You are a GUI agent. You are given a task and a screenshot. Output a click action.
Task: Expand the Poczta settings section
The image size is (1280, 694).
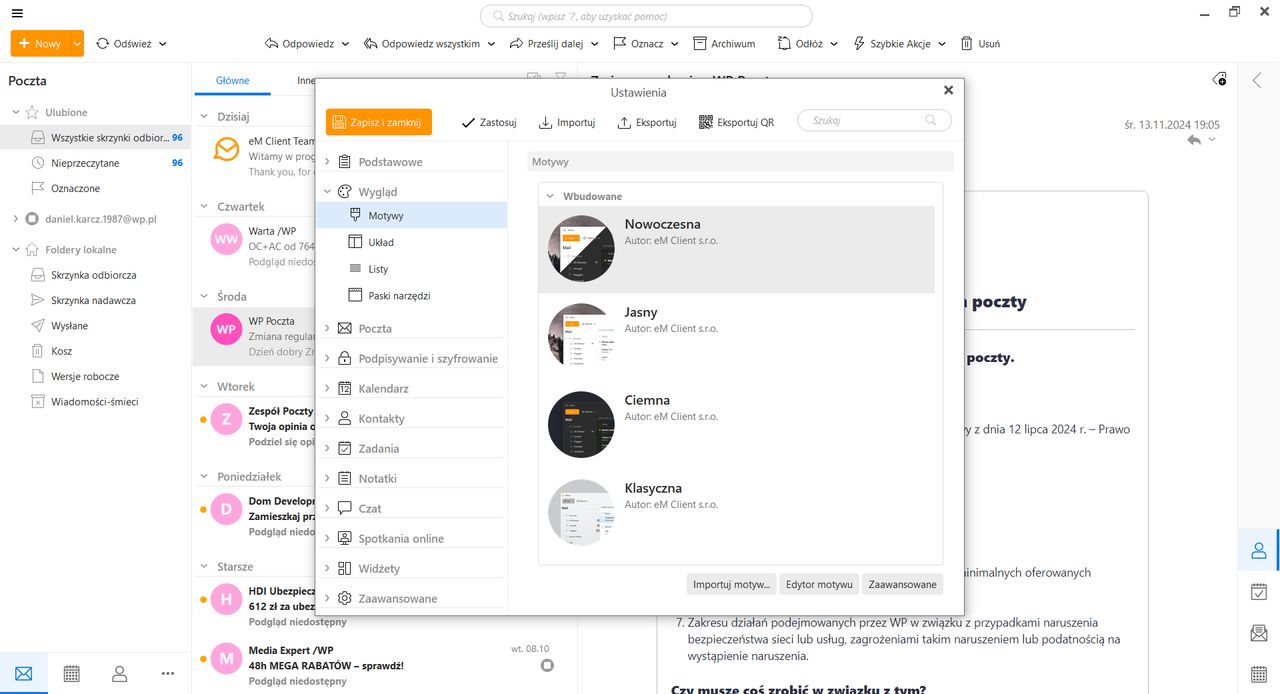point(327,328)
